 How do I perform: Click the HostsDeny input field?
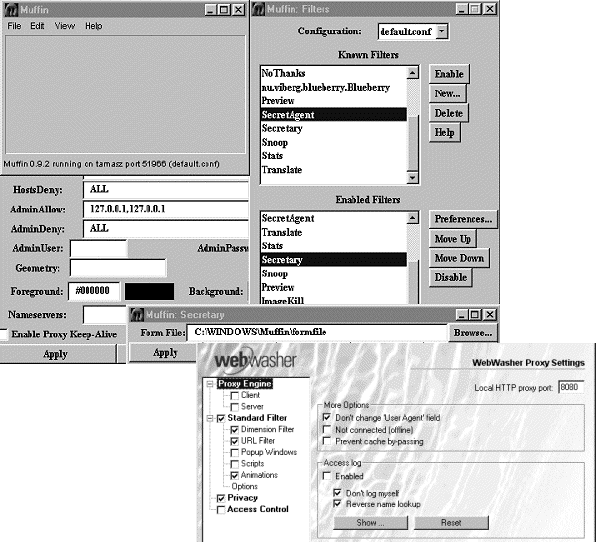click(166, 189)
